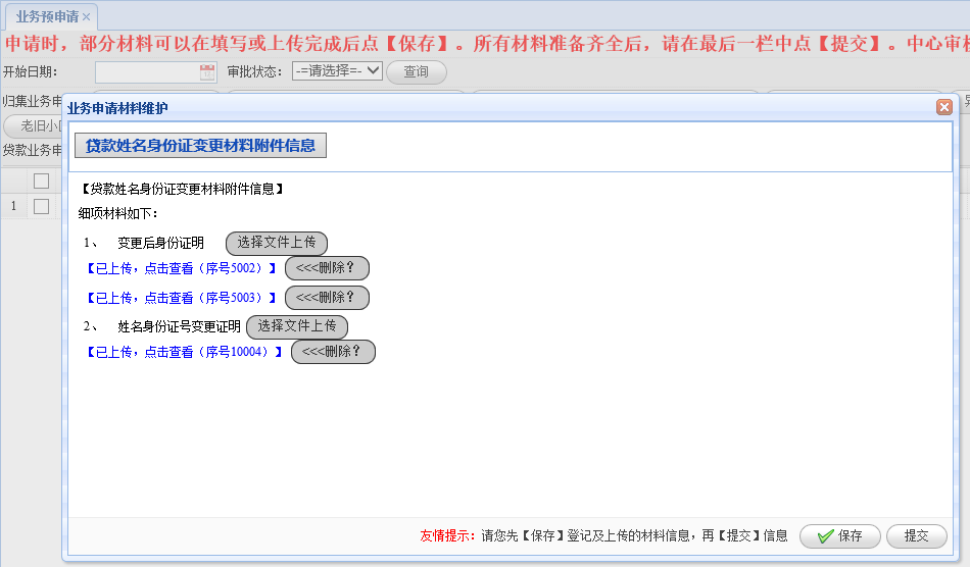Switch to the 业务预申请 tab
Viewport: 970px width, 567px height.
[x=46, y=17]
